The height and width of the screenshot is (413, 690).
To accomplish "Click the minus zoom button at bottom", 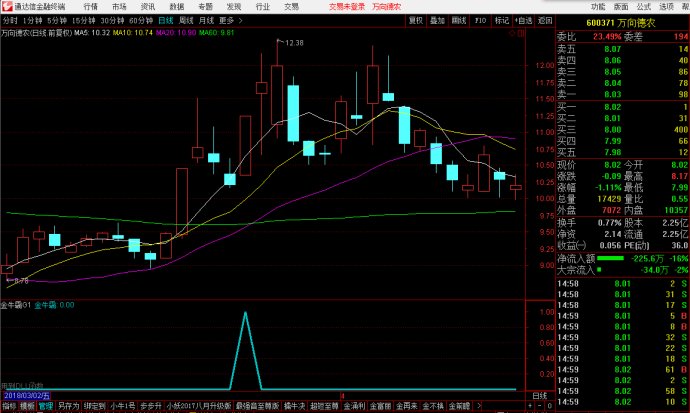I will [540, 406].
